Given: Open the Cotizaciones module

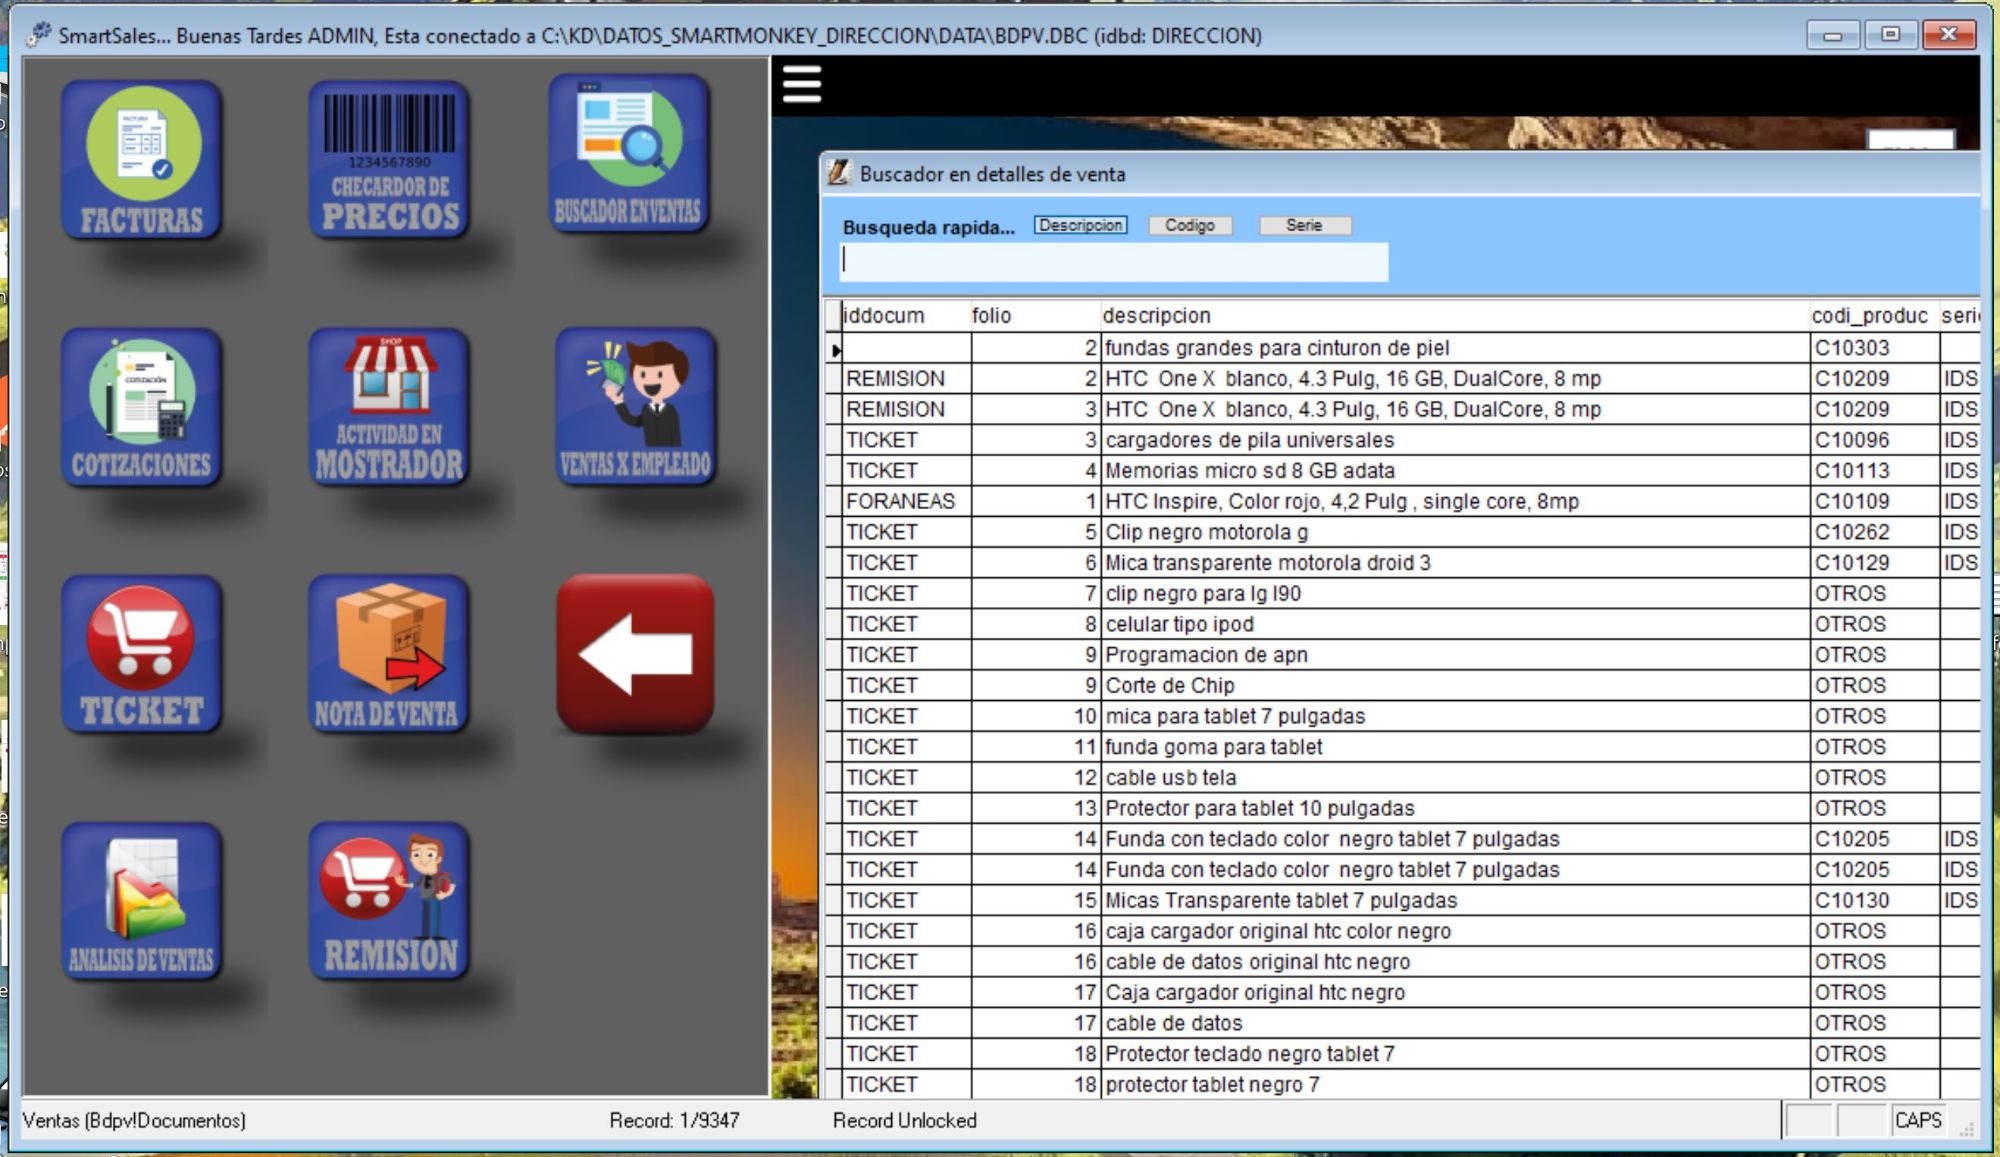Looking at the screenshot, I should click(x=141, y=408).
